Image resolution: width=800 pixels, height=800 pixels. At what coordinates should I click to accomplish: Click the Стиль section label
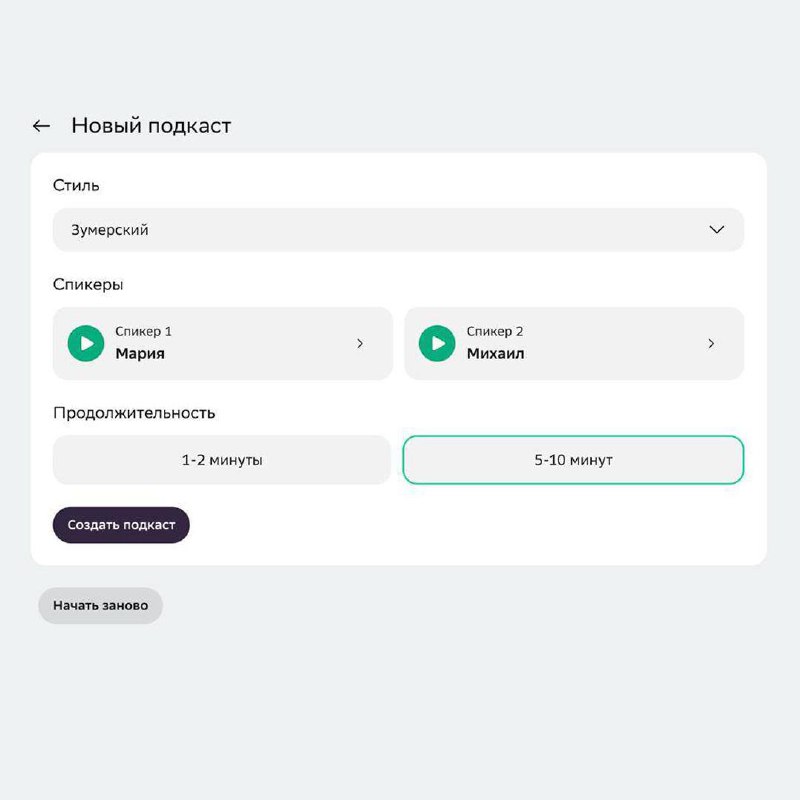(76, 185)
